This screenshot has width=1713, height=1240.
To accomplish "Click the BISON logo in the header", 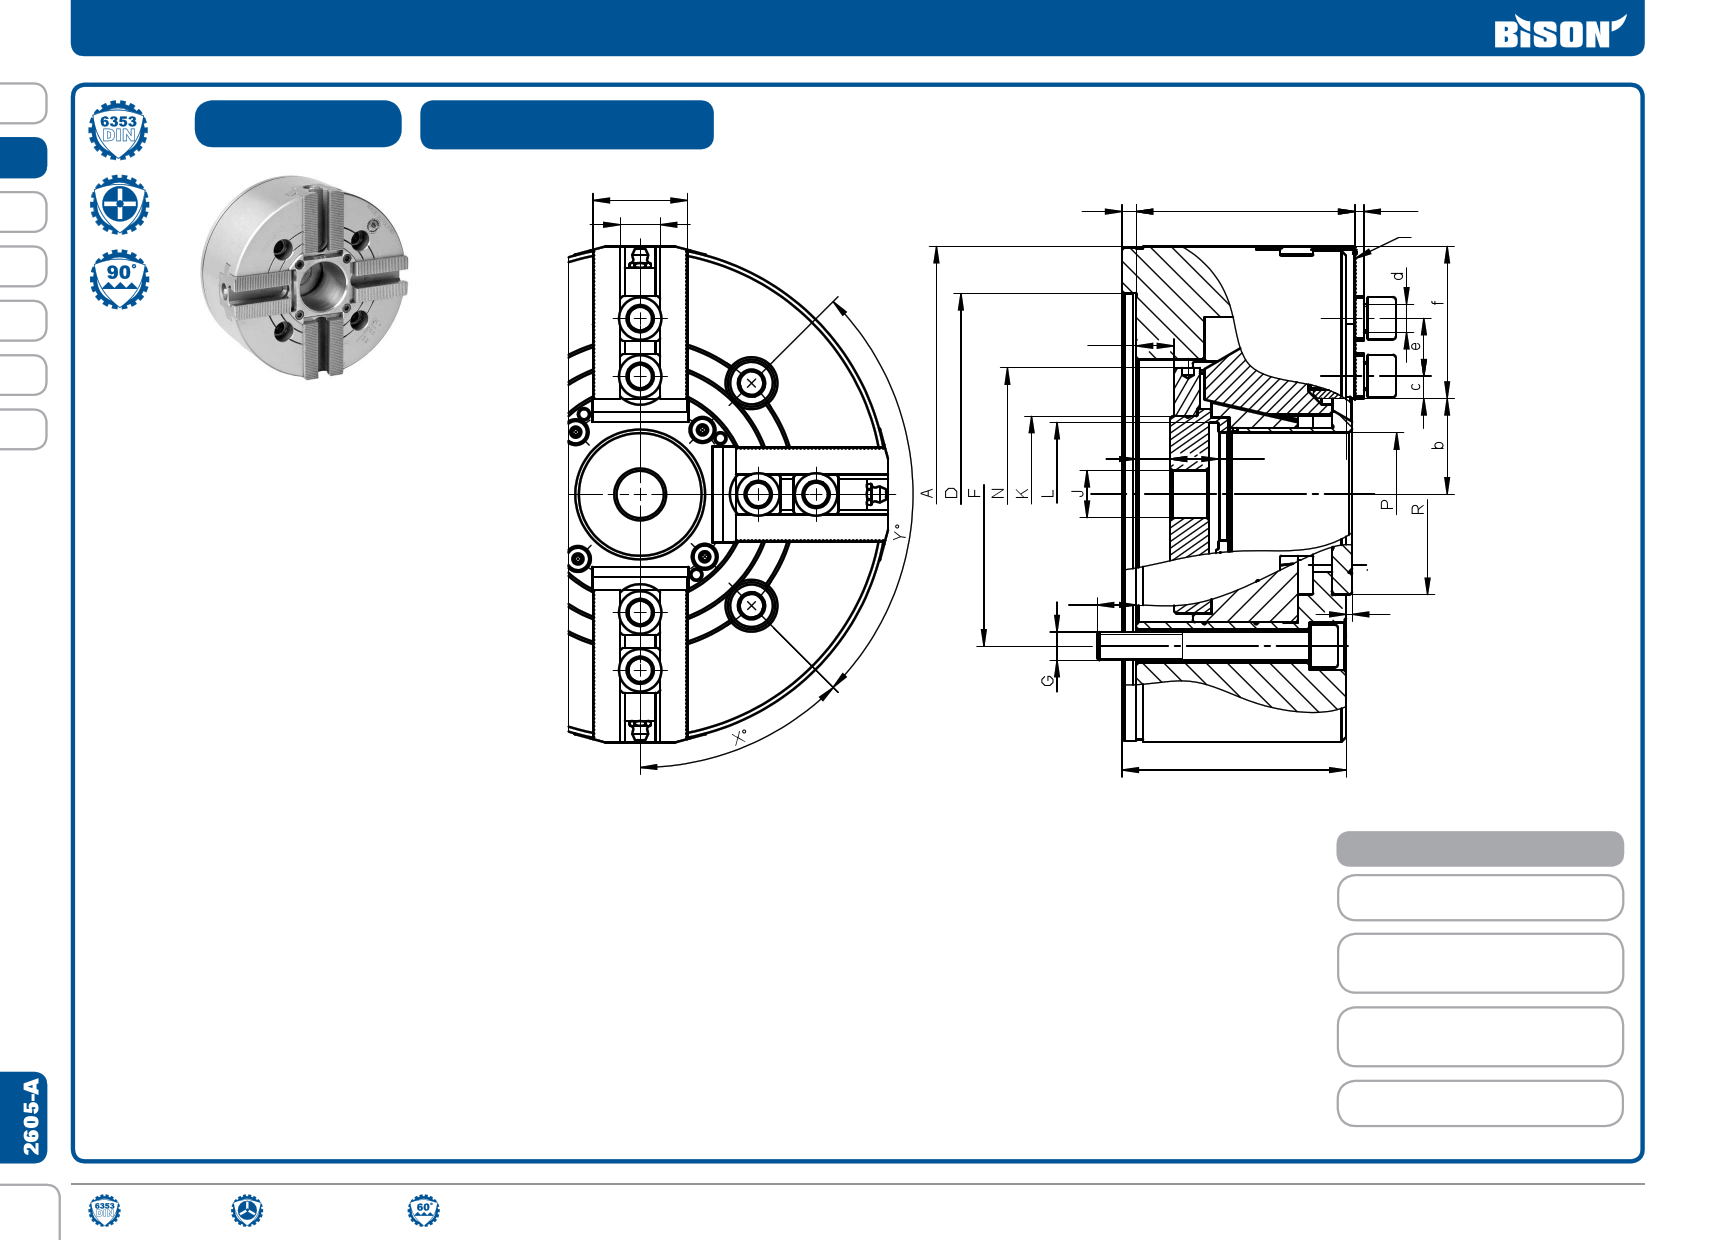I will (x=1558, y=32).
